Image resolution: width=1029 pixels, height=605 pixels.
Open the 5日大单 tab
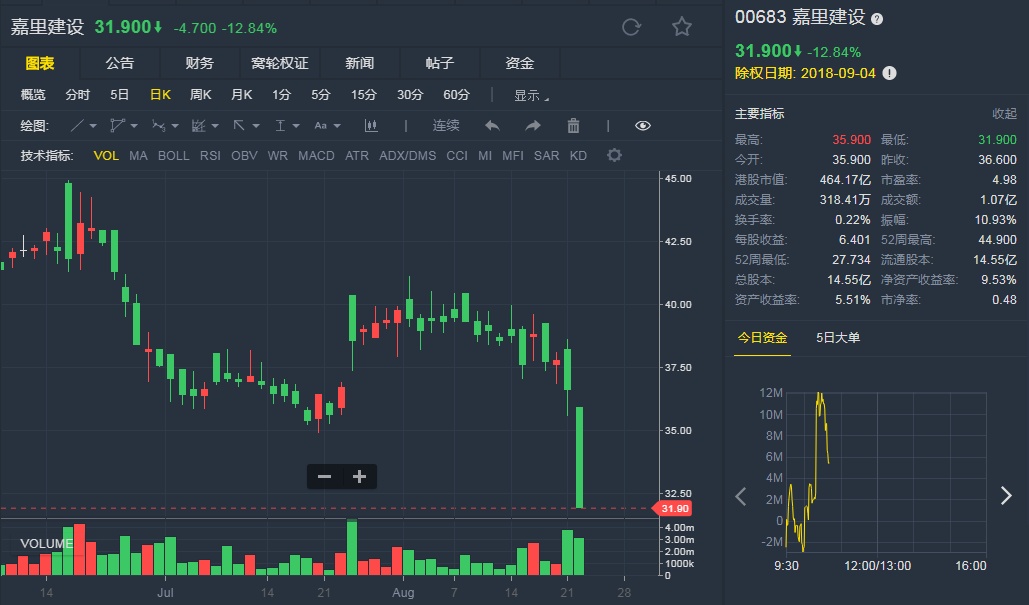(x=838, y=338)
